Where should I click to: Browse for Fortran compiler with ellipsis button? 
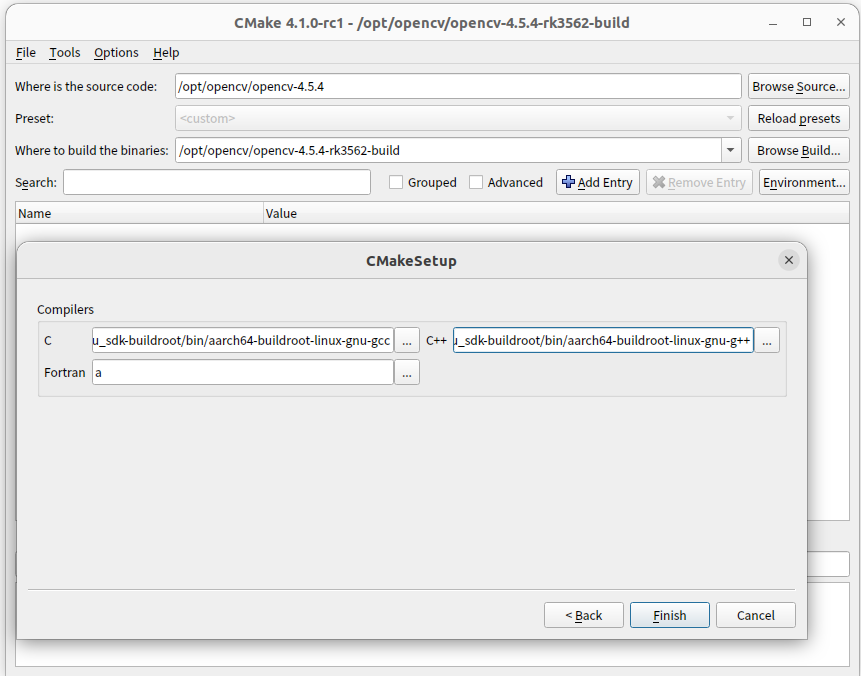(407, 372)
